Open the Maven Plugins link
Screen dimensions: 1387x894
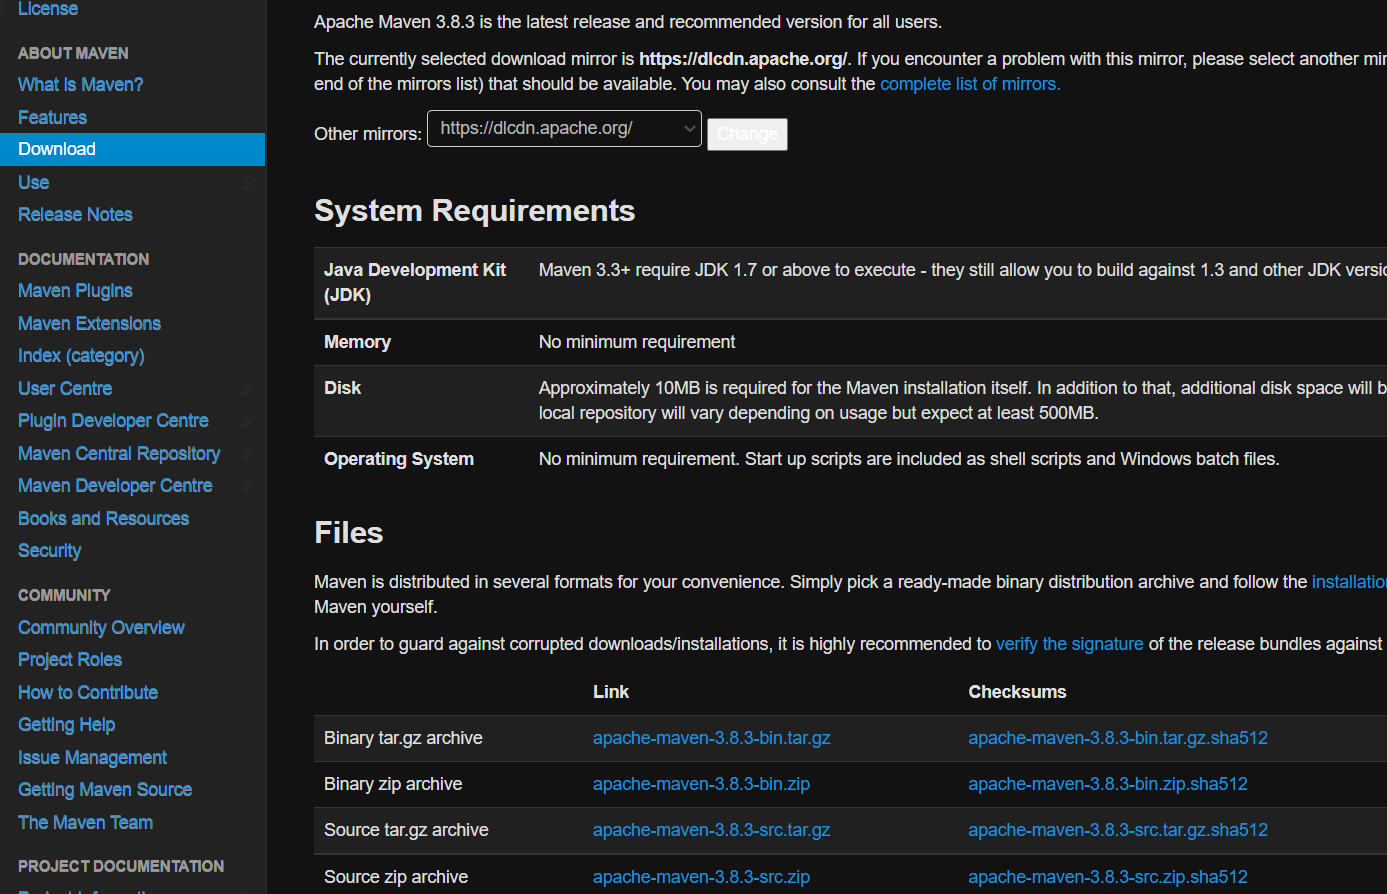75,291
